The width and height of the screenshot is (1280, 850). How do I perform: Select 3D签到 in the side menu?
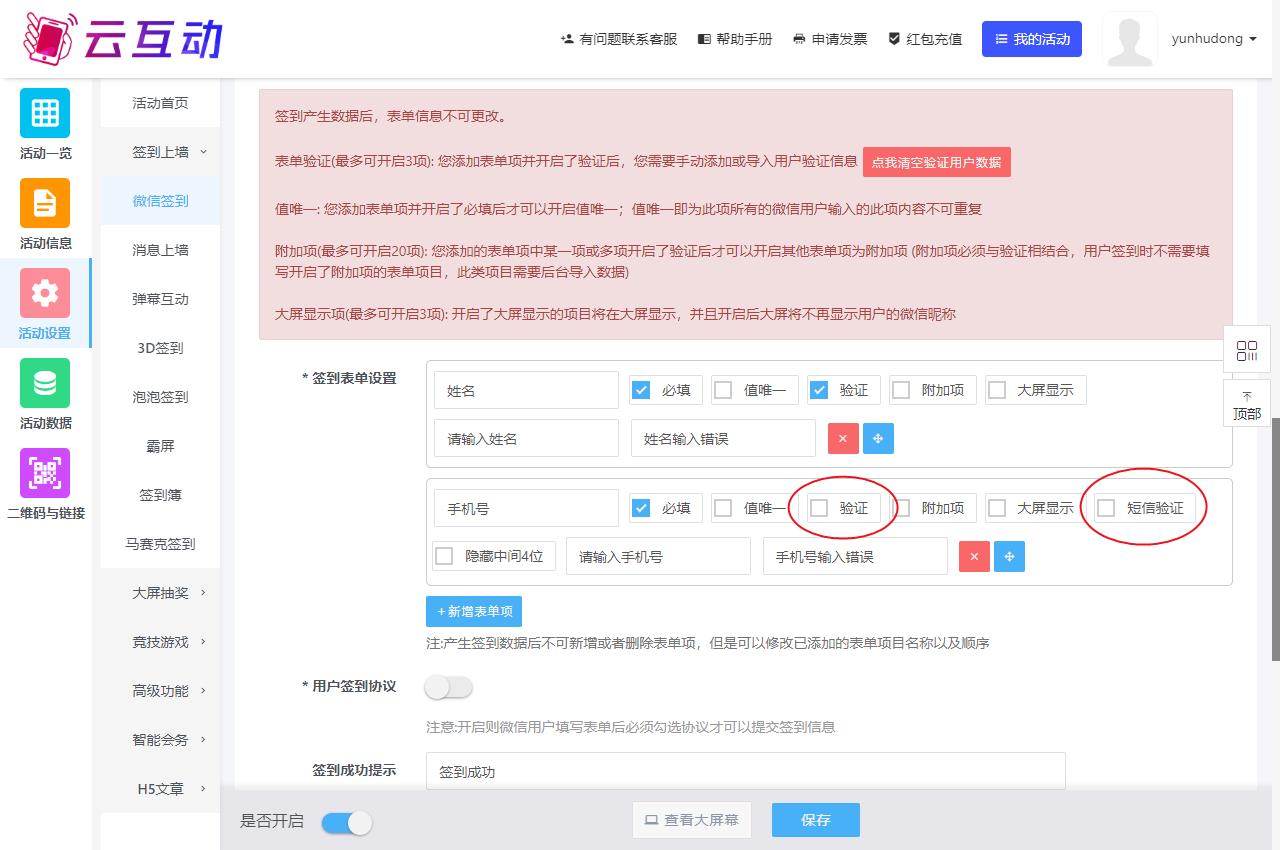click(x=160, y=348)
